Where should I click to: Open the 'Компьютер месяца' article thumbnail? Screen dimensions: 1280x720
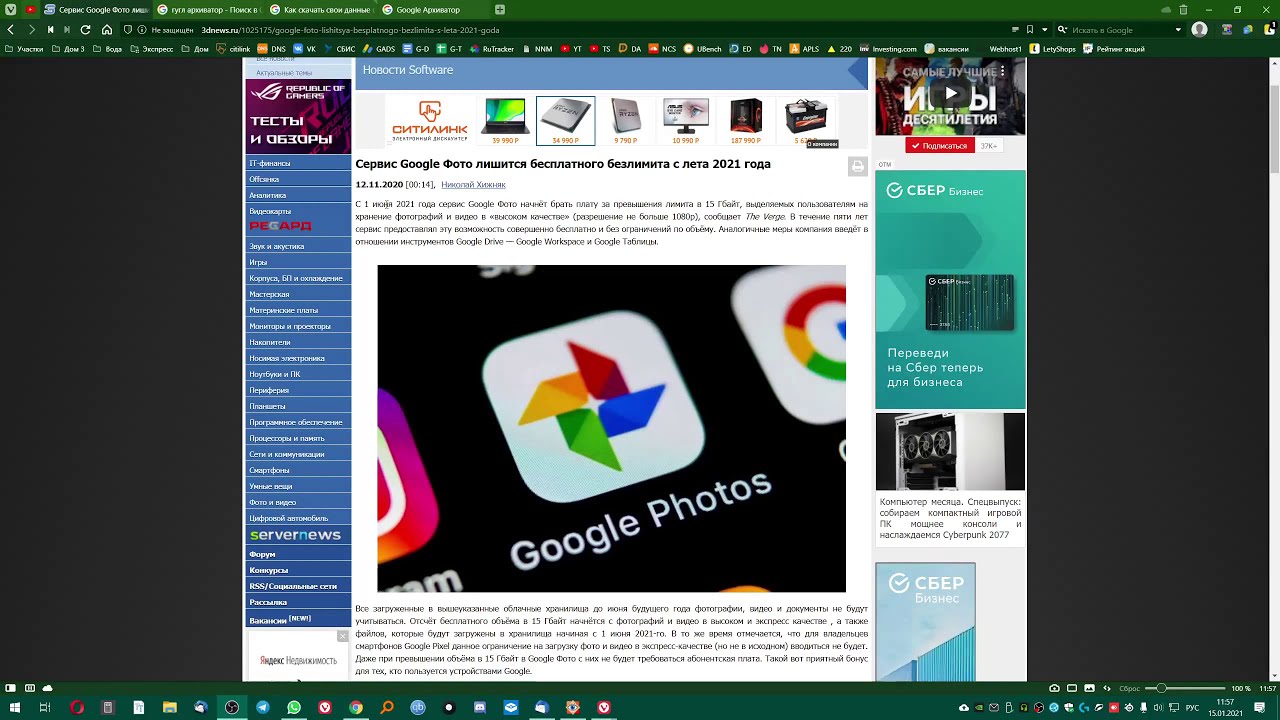950,452
